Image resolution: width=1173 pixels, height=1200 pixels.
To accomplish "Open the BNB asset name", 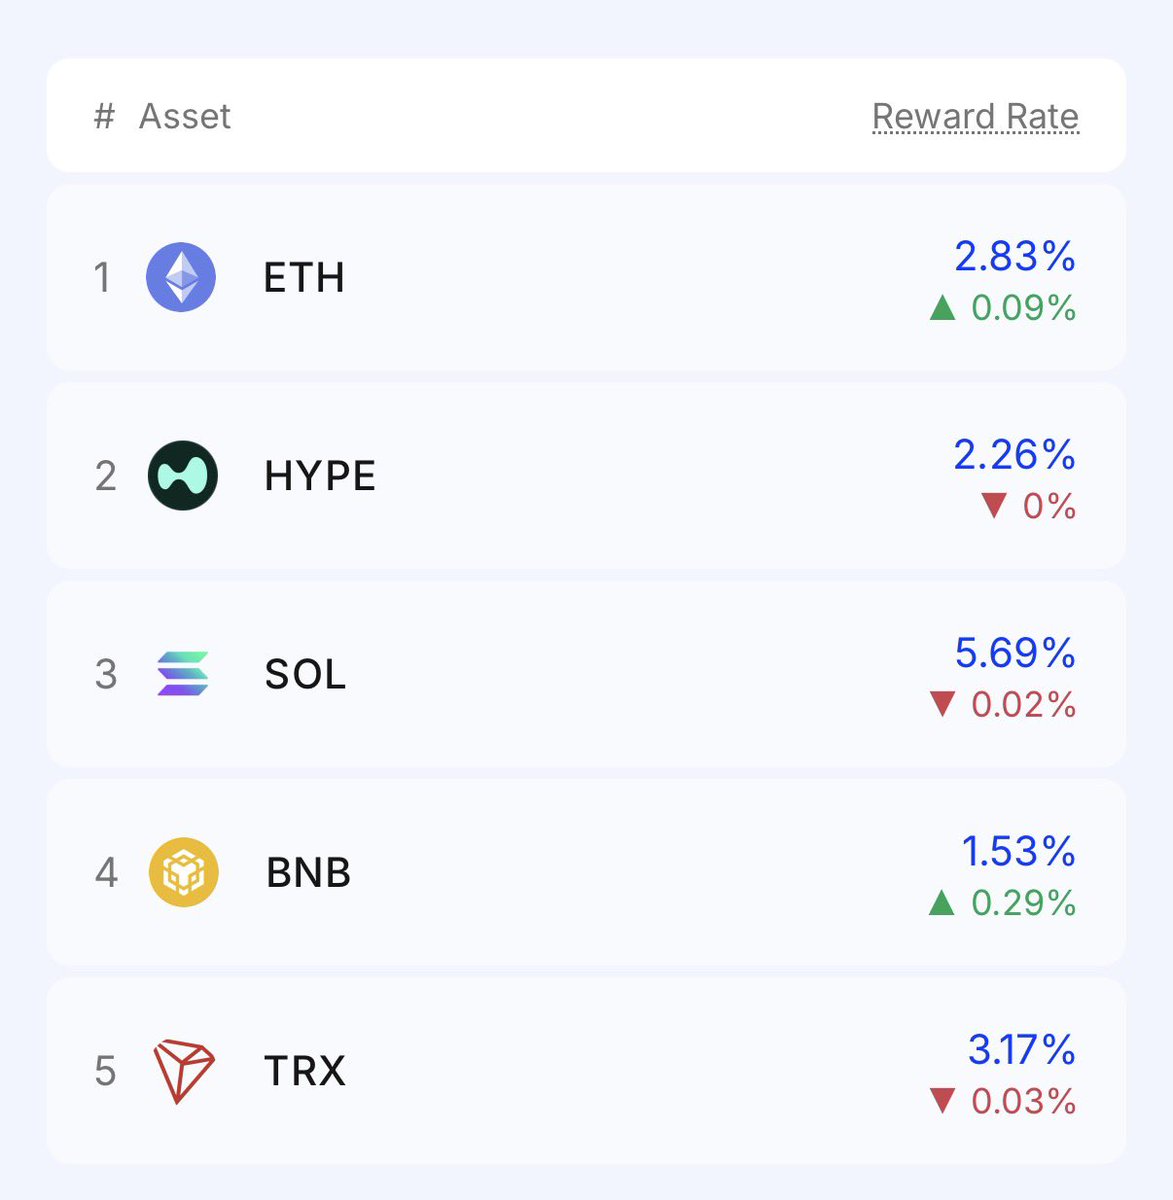I will 309,873.
